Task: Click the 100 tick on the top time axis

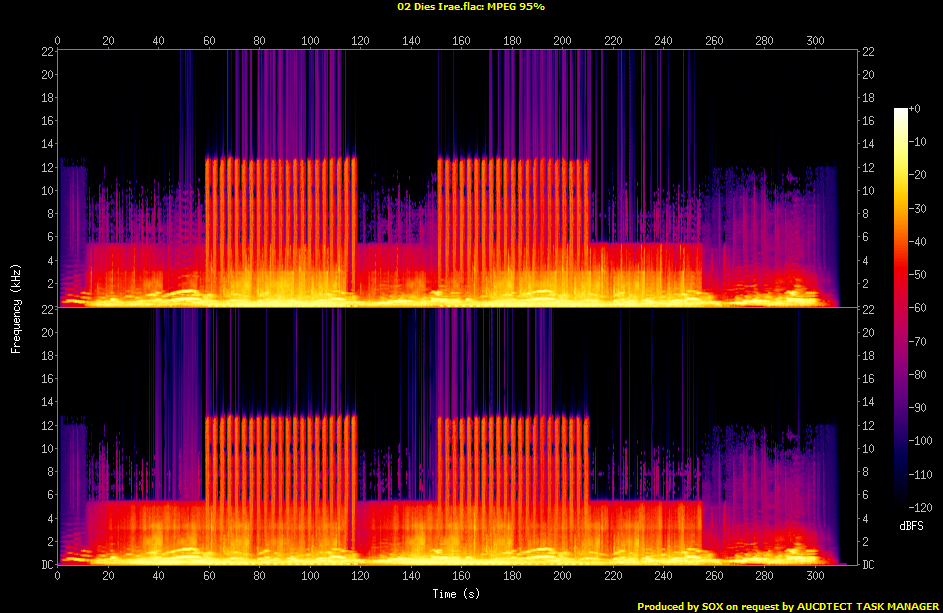Action: click(x=311, y=41)
